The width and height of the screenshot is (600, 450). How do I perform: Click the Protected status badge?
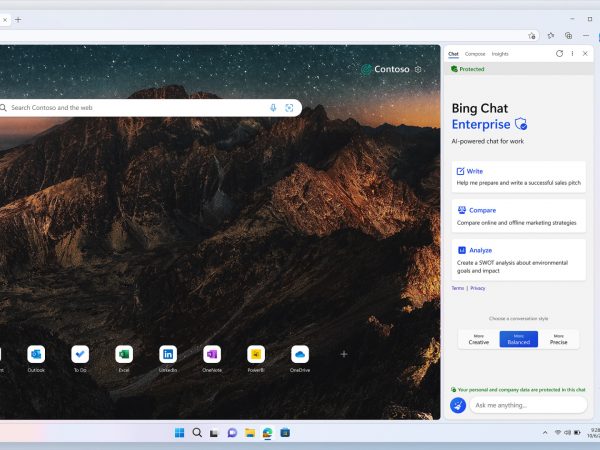pos(468,69)
